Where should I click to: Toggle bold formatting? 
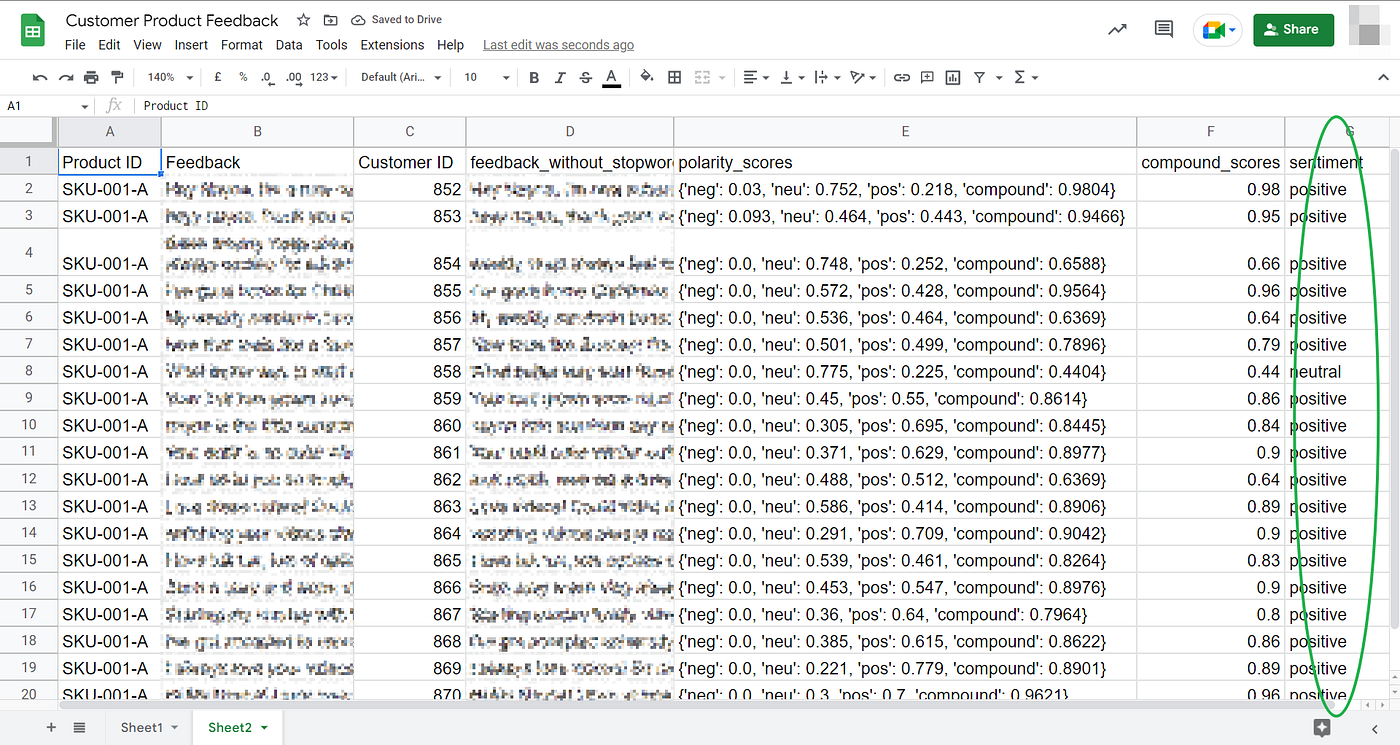pos(534,77)
